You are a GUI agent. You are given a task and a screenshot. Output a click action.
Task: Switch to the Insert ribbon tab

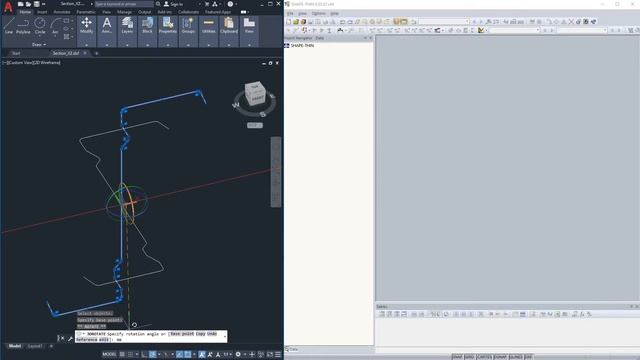click(42, 12)
